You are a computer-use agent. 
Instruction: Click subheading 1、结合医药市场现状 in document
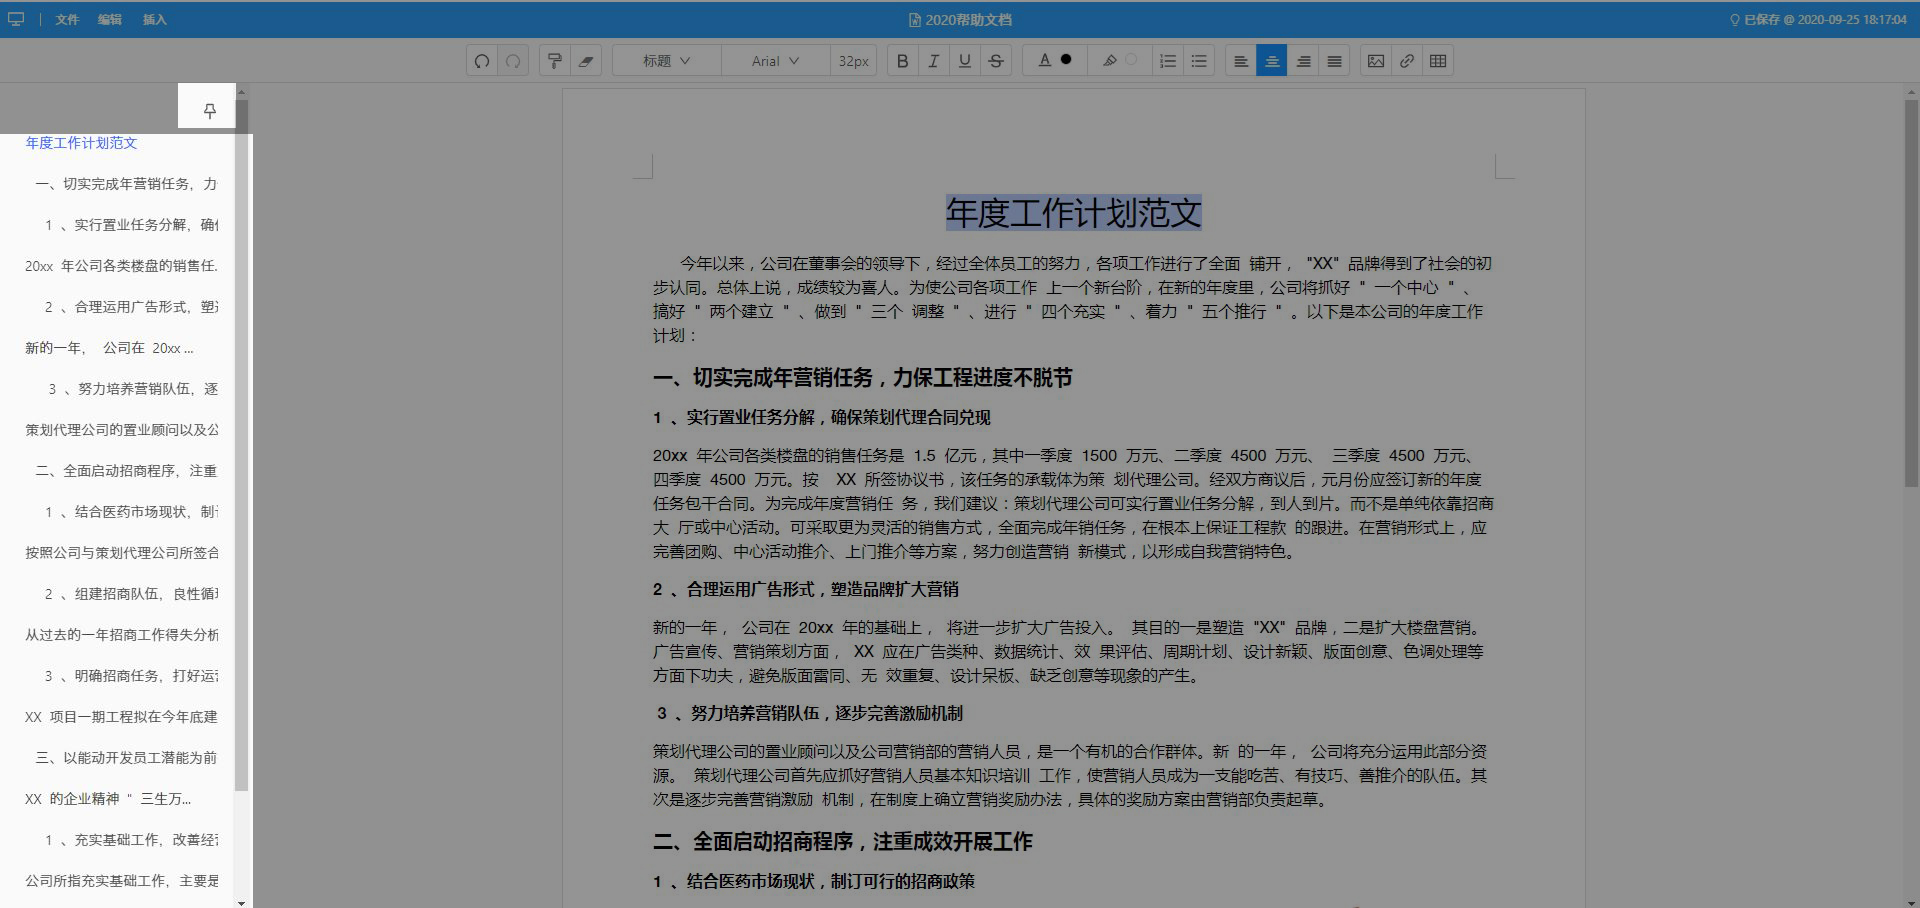[814, 882]
